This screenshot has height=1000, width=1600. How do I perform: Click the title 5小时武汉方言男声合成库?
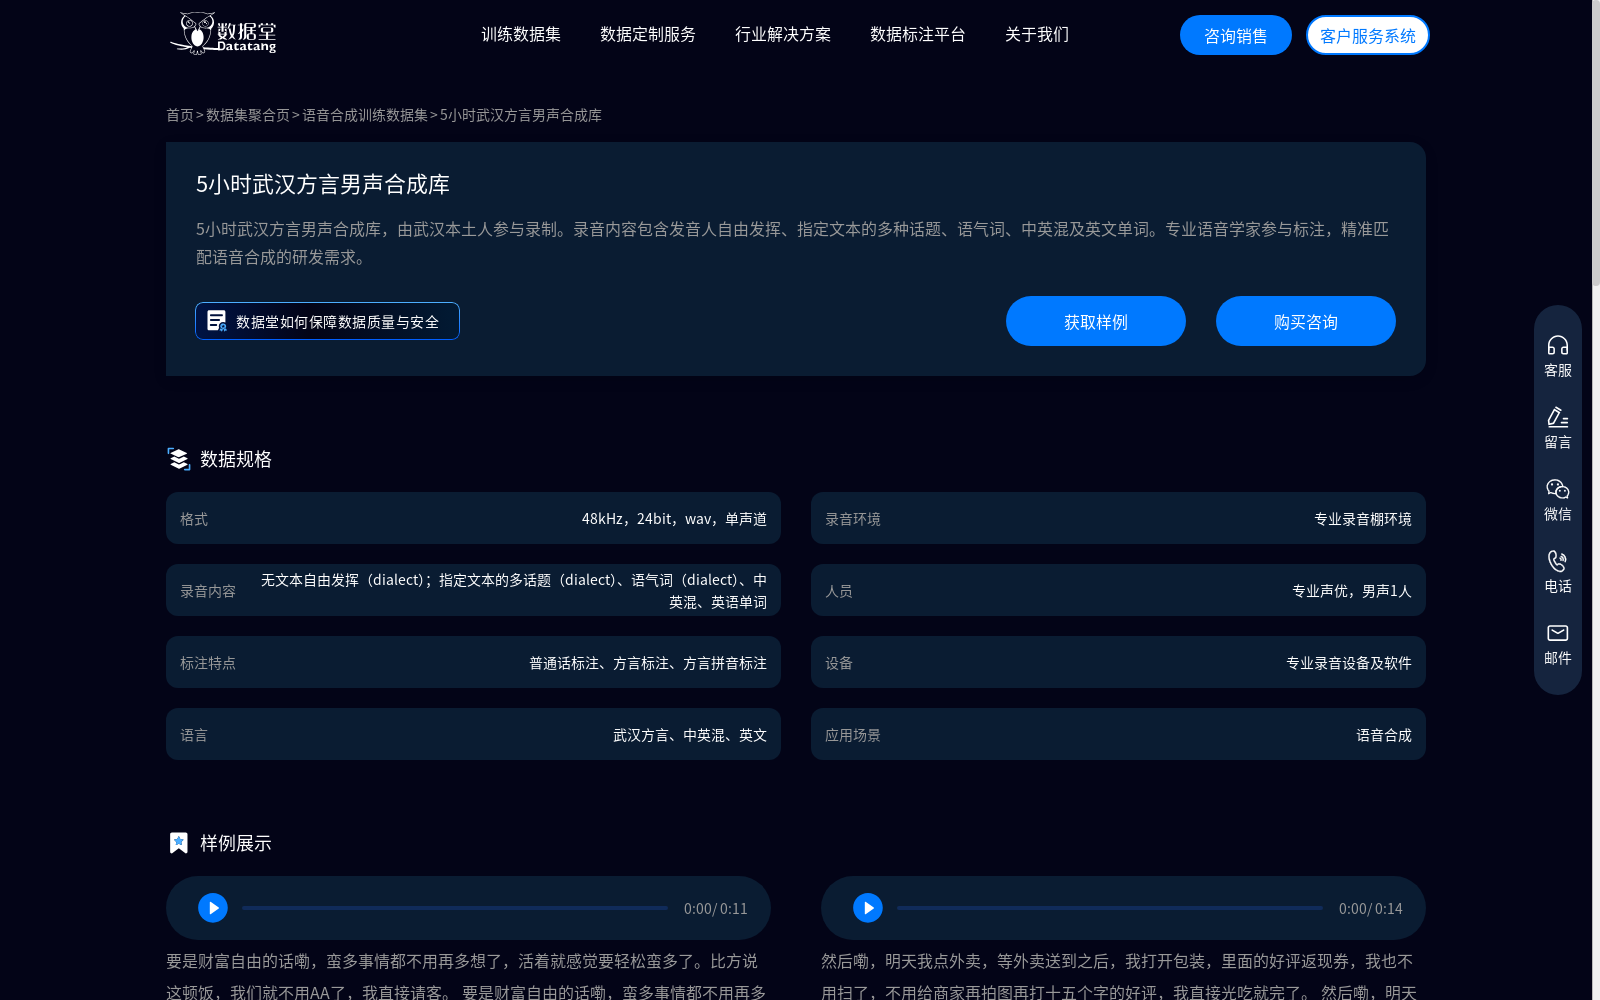click(323, 185)
